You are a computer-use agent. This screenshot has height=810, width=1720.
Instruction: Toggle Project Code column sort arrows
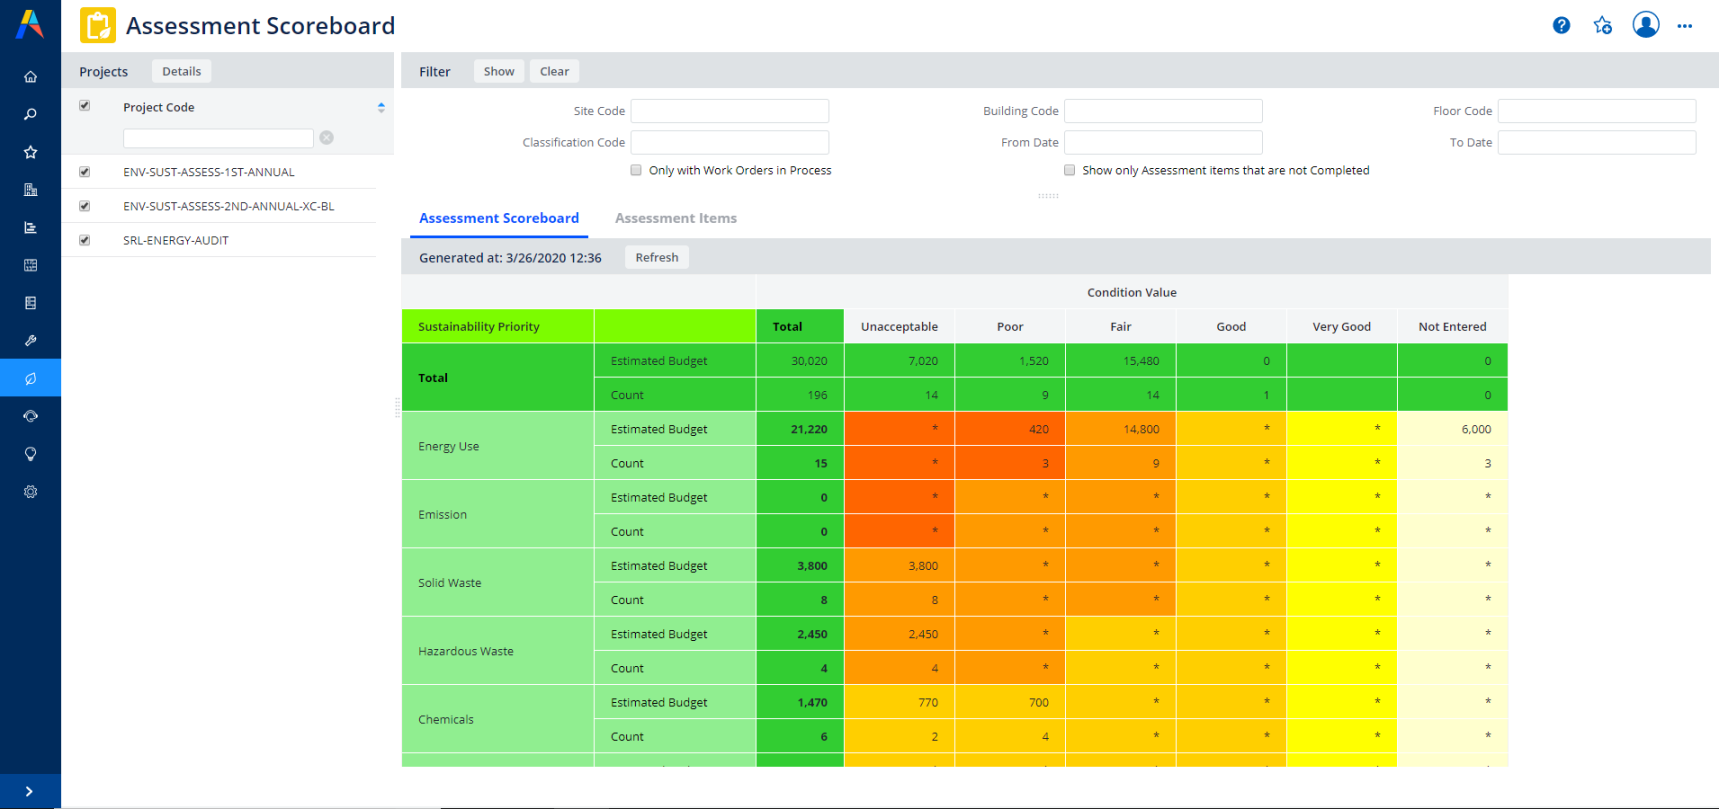(381, 107)
